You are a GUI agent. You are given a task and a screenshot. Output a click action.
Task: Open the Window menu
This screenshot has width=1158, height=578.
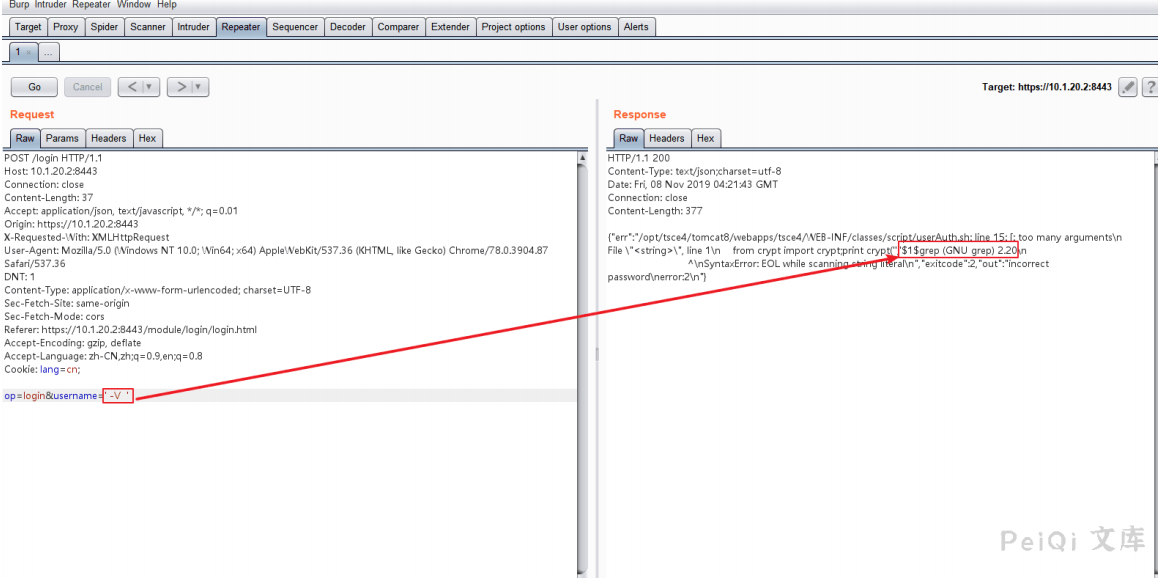click(x=133, y=5)
